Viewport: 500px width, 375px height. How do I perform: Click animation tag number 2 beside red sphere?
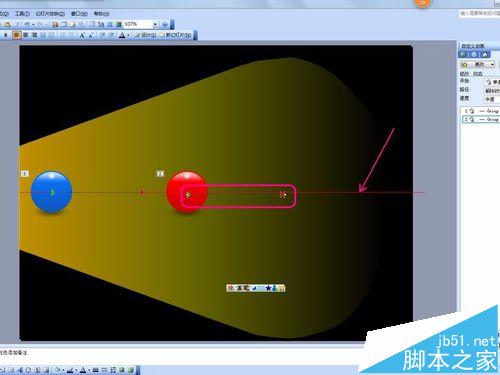click(x=160, y=174)
